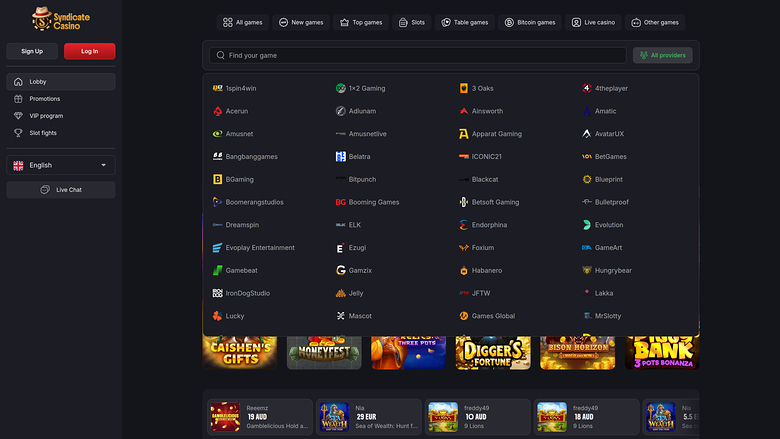Click the AvatarUX provider icon
Image resolution: width=780 pixels, height=439 pixels.
(587, 134)
